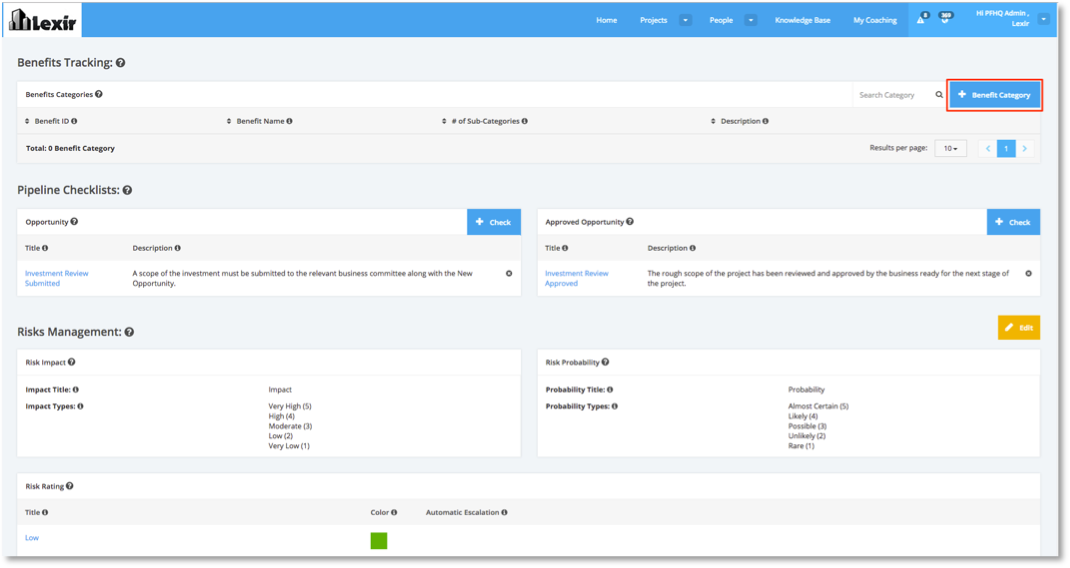Click info icon next to # of Sub-Categories
The image size is (1070, 568).
pos(525,121)
